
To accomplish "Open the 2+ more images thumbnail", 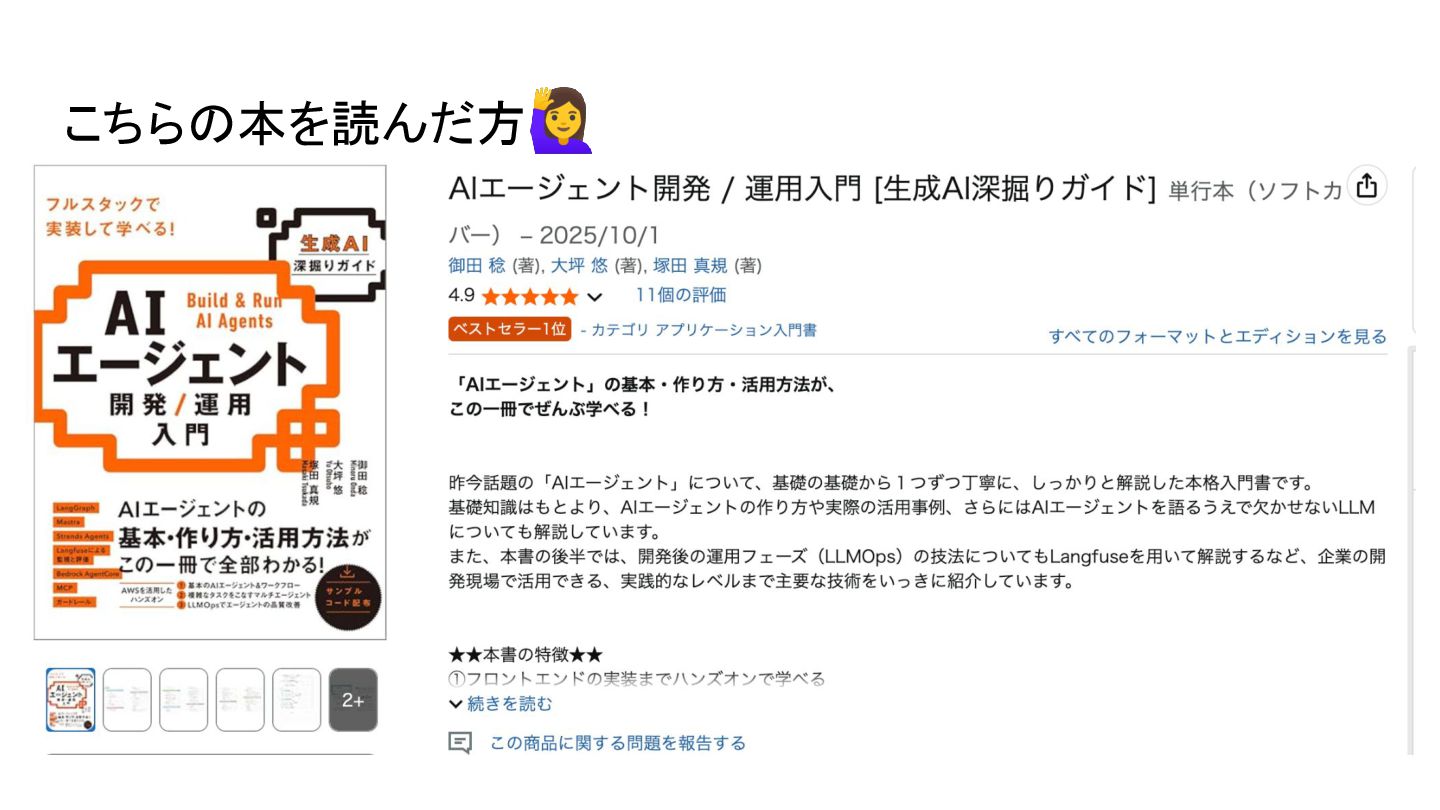I will click(x=353, y=700).
